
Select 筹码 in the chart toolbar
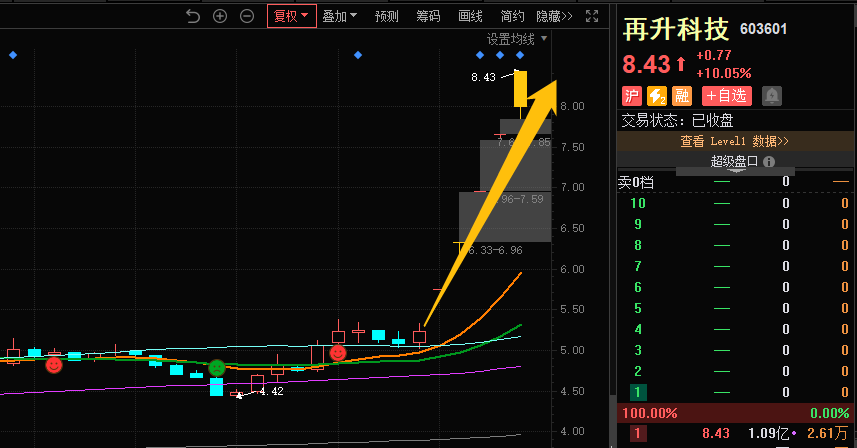pos(428,16)
